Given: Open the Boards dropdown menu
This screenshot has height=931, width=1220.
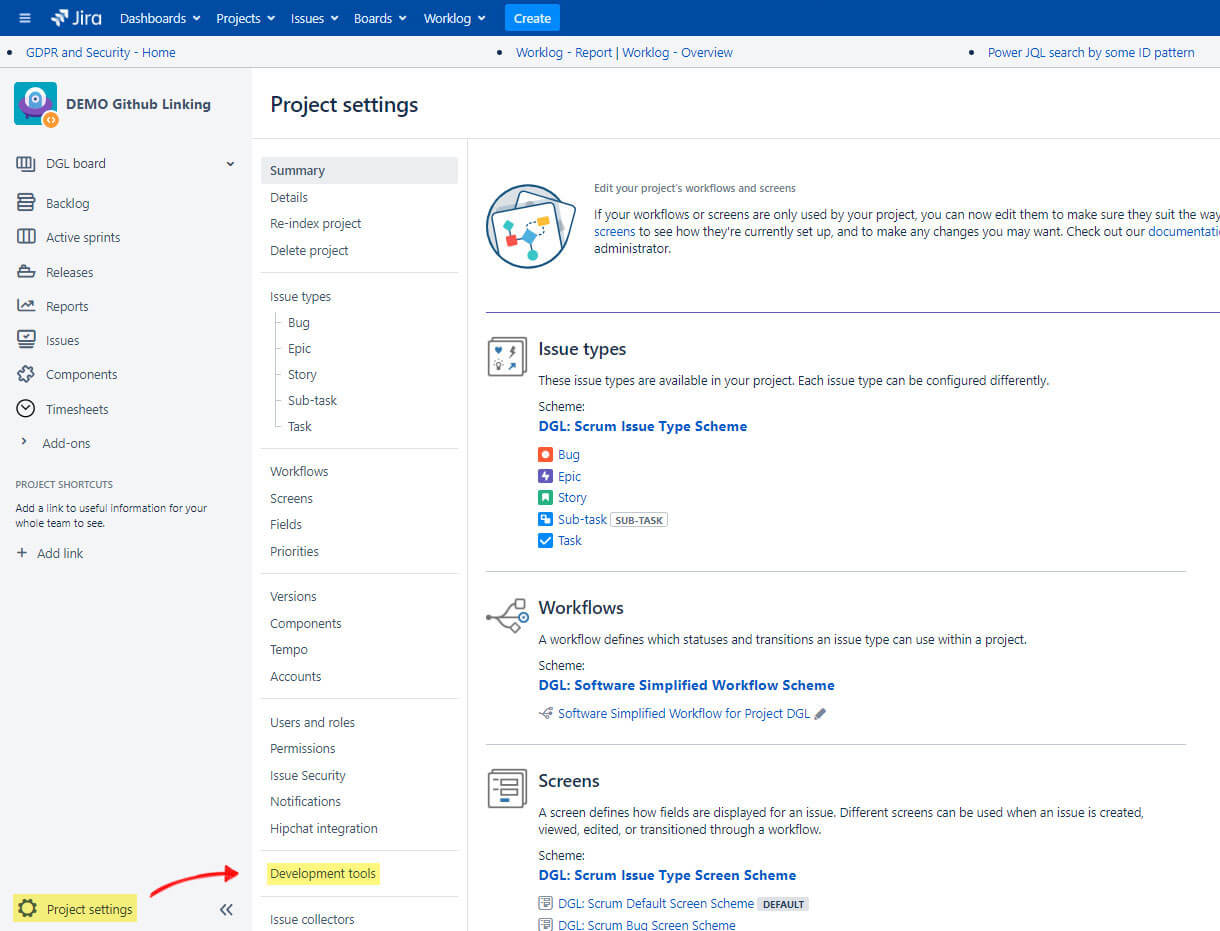Looking at the screenshot, I should point(380,18).
